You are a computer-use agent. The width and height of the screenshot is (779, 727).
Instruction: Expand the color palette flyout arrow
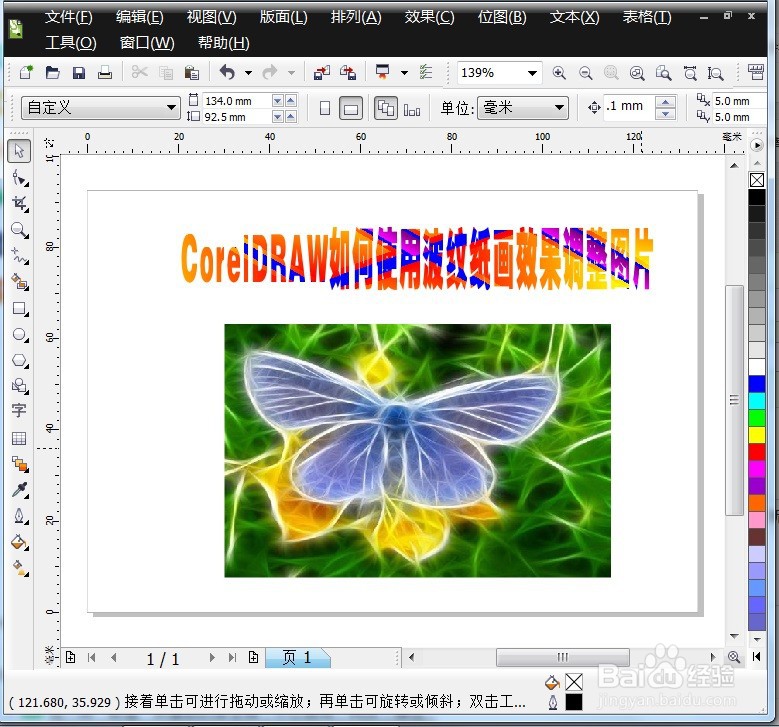(x=757, y=145)
